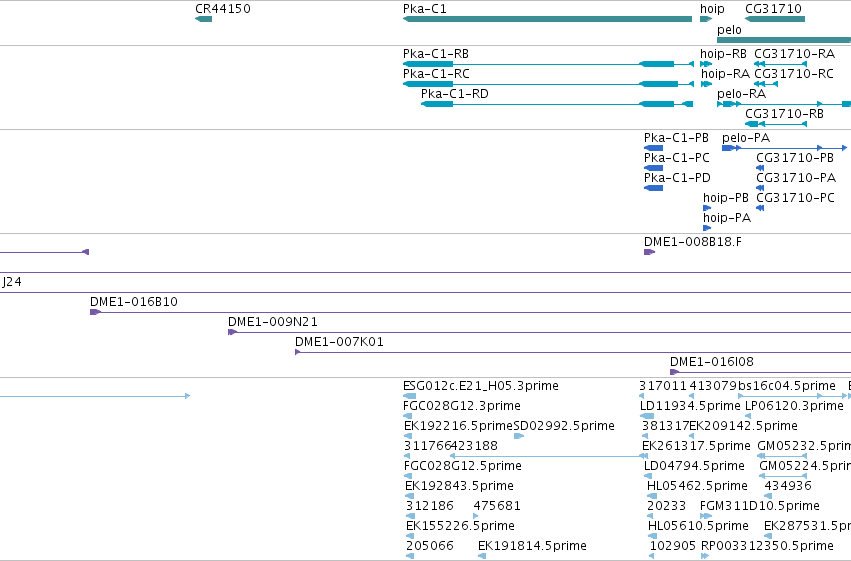The height and width of the screenshot is (561, 851).
Task: Select transcript CG31710-RB
Action: pyautogui.click(x=776, y=124)
